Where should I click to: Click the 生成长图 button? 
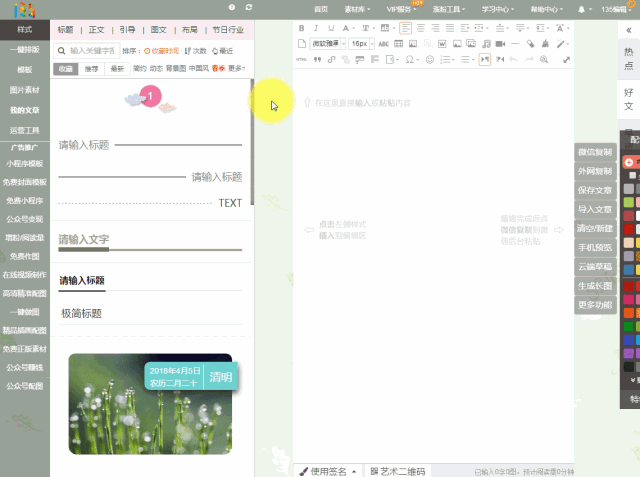595,286
